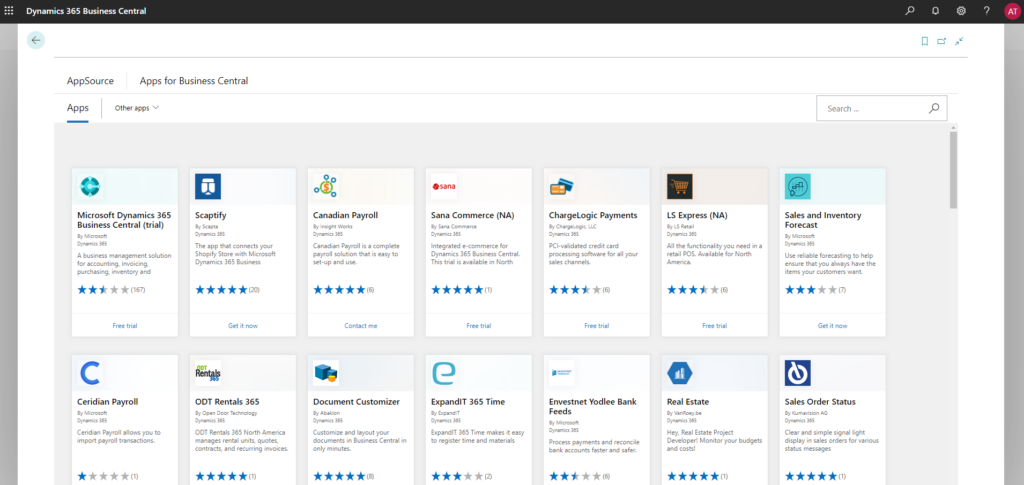
Task: Click Free trial for Sana Commerce
Action: (x=479, y=325)
